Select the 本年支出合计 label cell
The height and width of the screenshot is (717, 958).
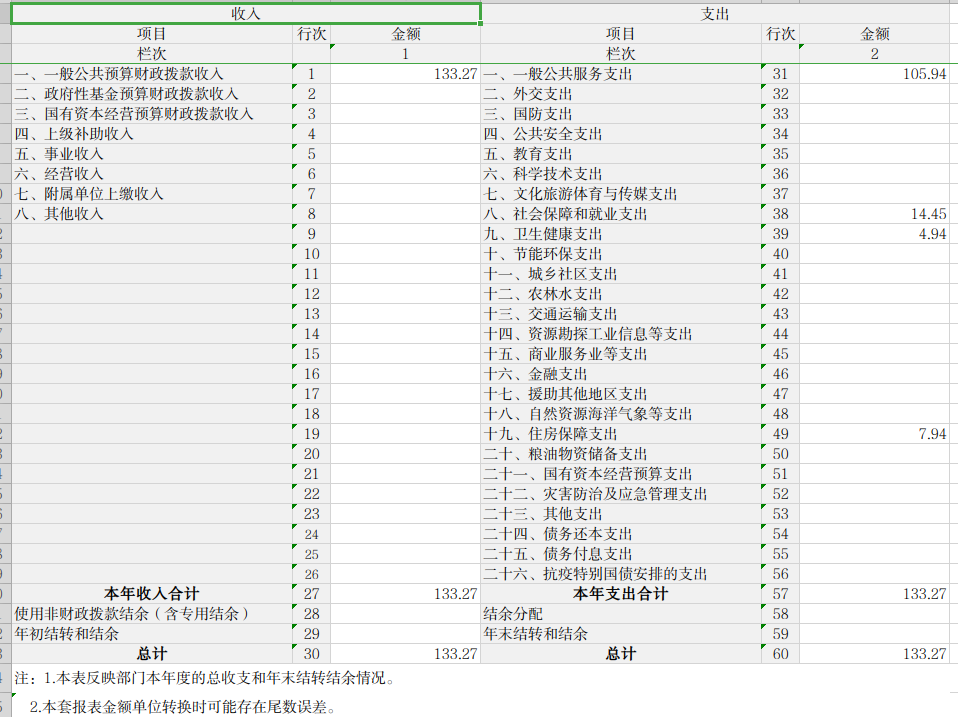pos(620,594)
